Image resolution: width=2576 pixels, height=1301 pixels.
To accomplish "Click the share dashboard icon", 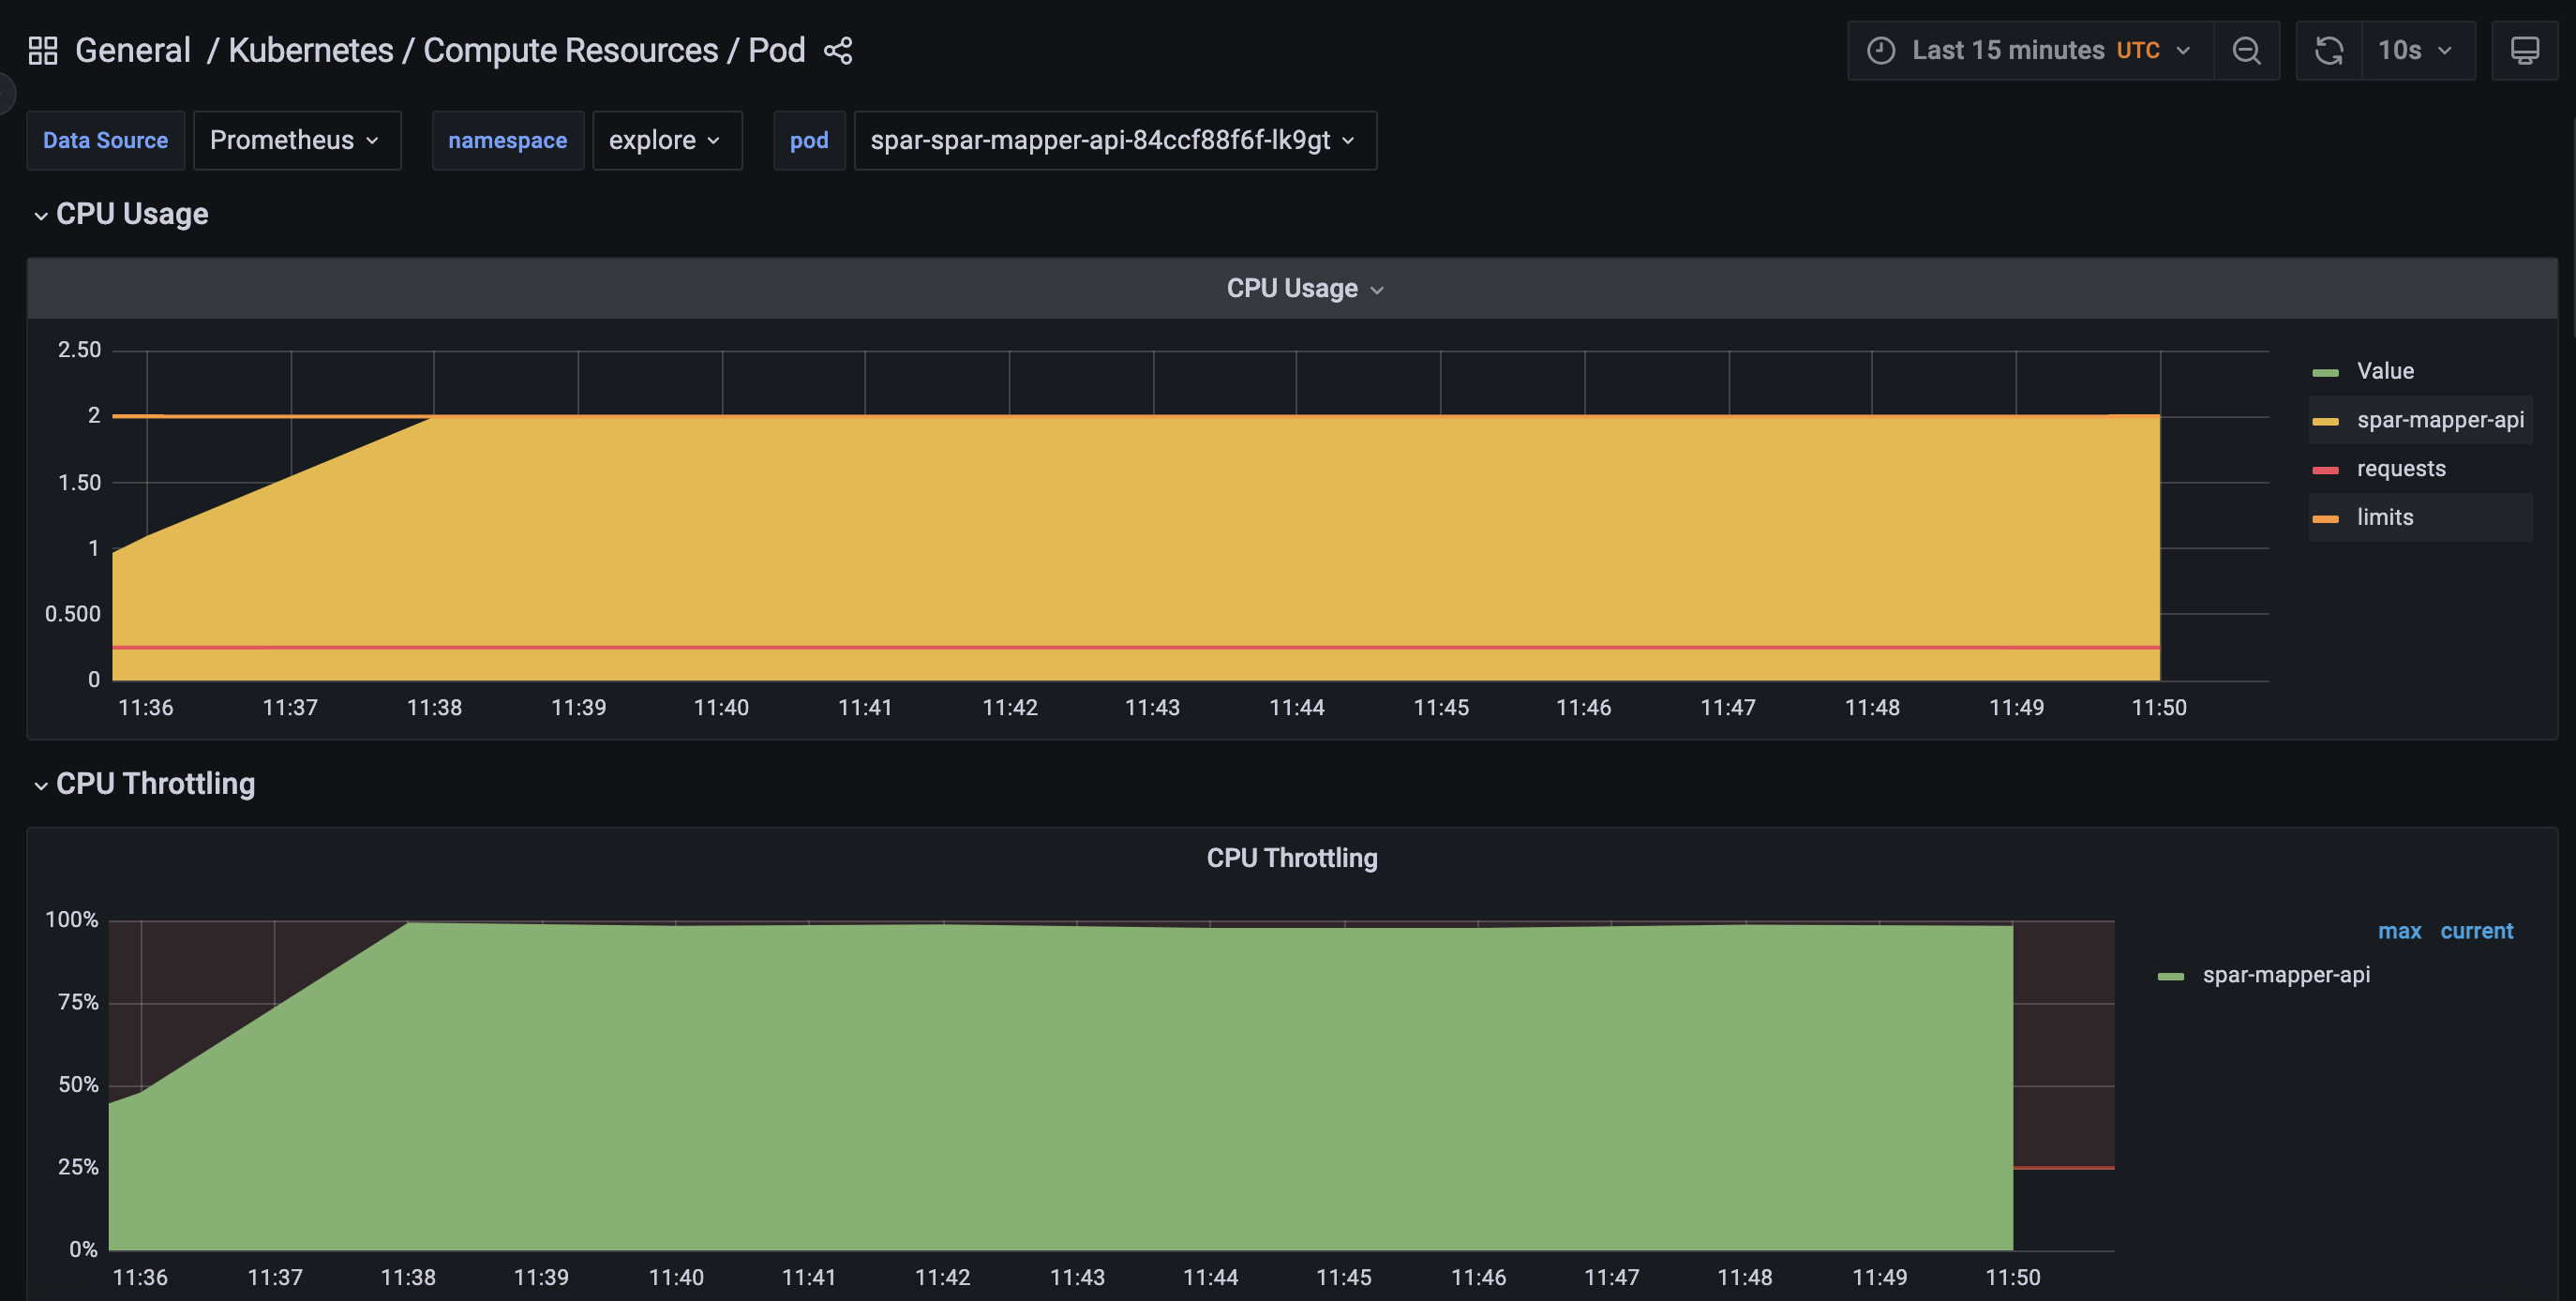I will coord(838,50).
